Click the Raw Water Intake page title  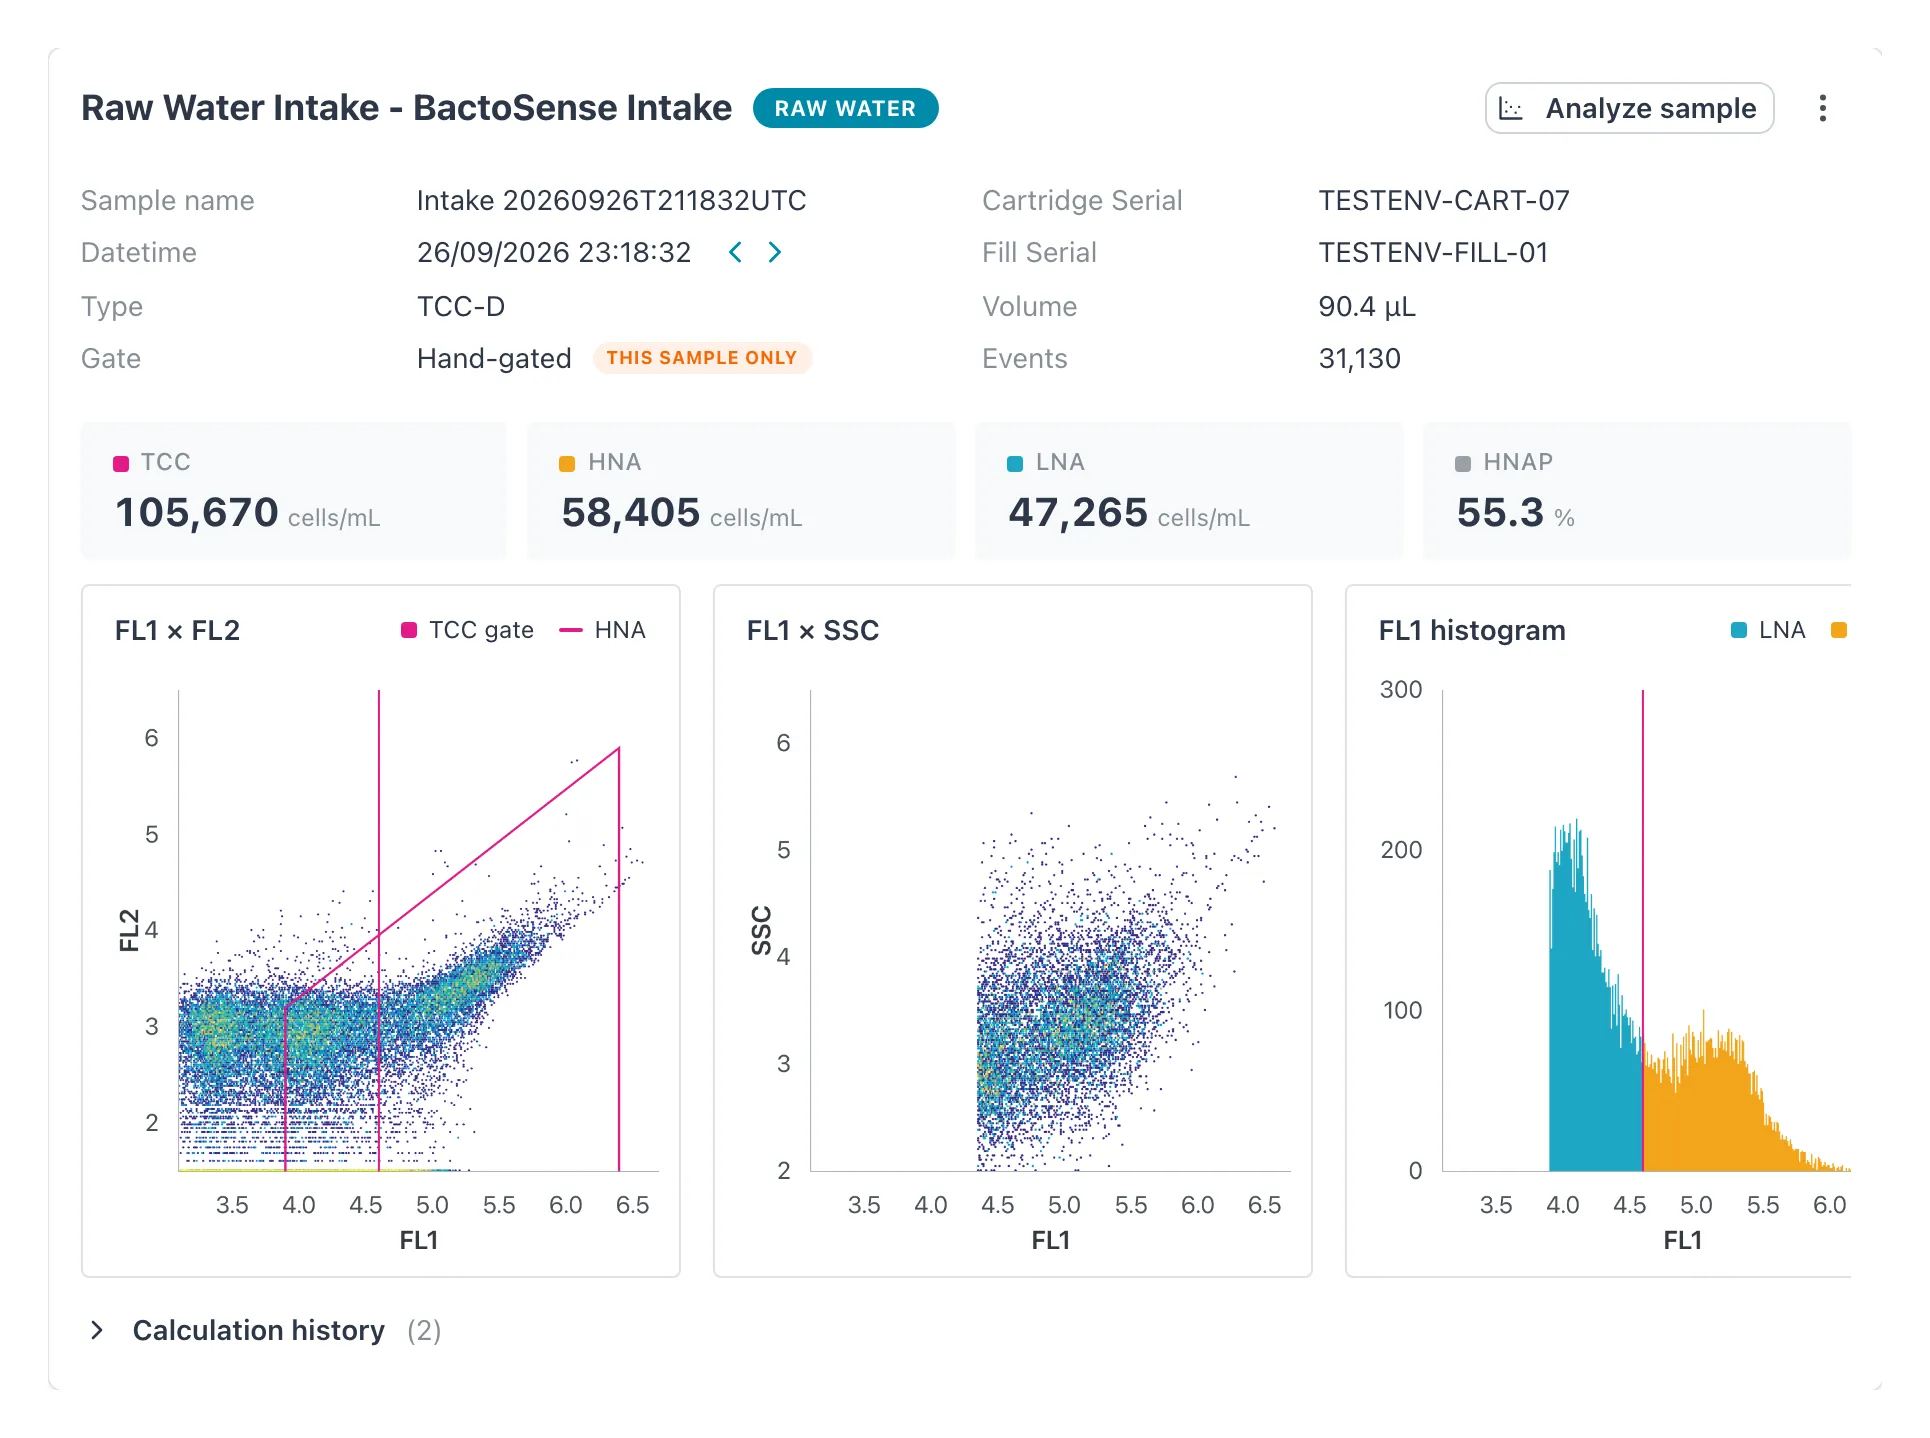pos(406,108)
